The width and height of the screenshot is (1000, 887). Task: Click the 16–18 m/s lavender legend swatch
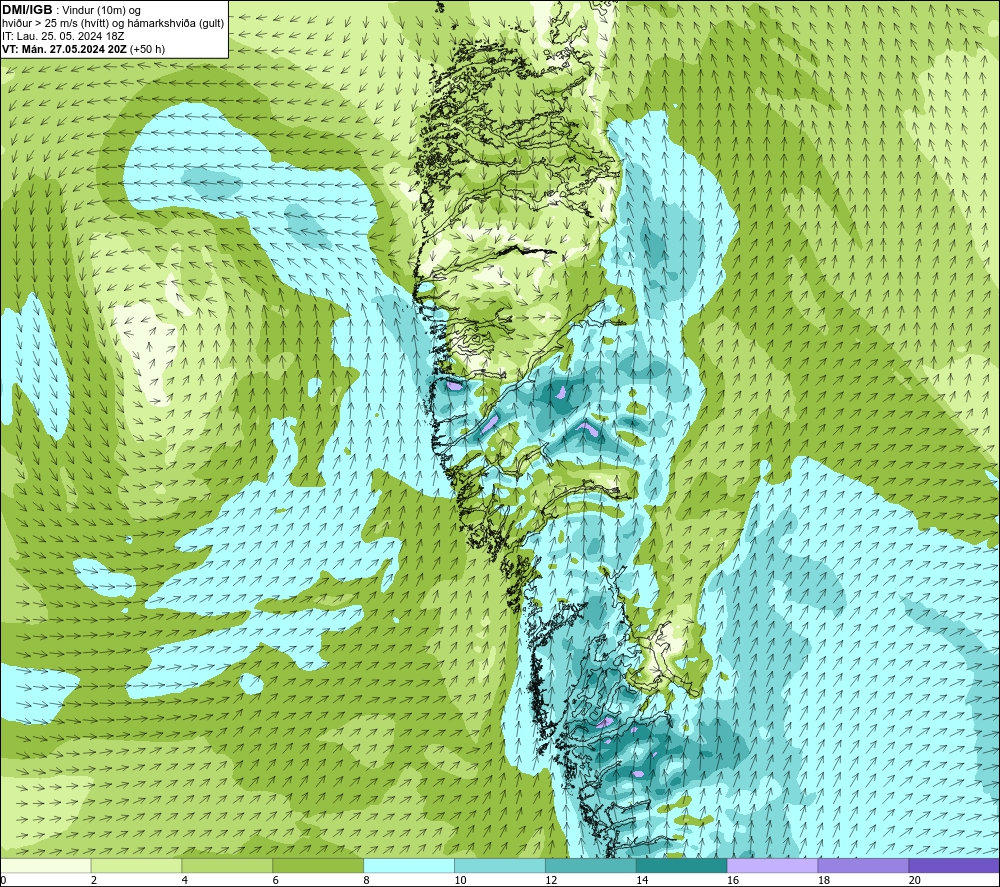(x=772, y=865)
